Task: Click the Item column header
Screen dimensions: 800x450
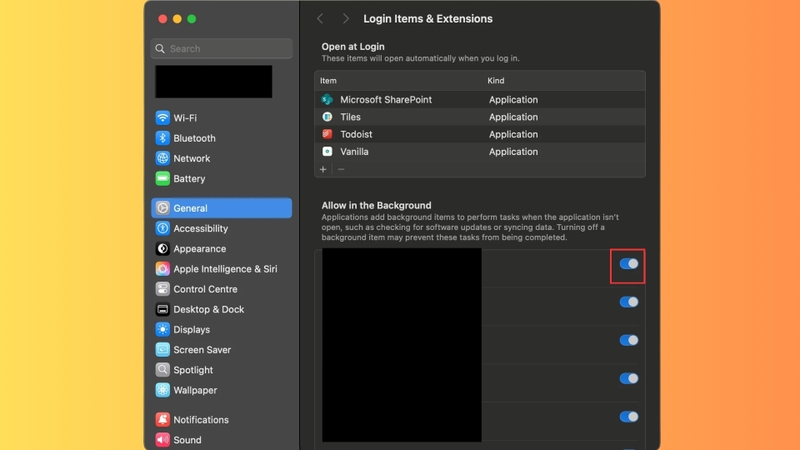Action: pos(328,81)
